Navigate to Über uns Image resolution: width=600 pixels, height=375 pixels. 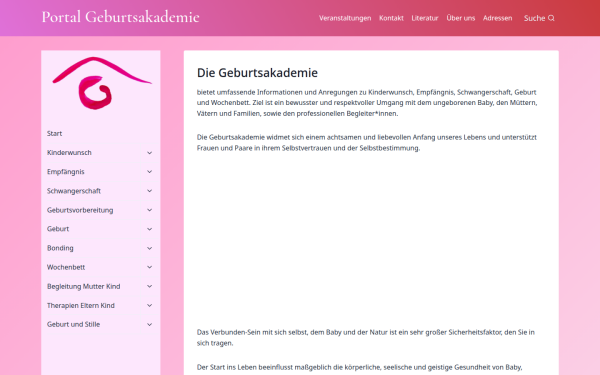(x=461, y=18)
